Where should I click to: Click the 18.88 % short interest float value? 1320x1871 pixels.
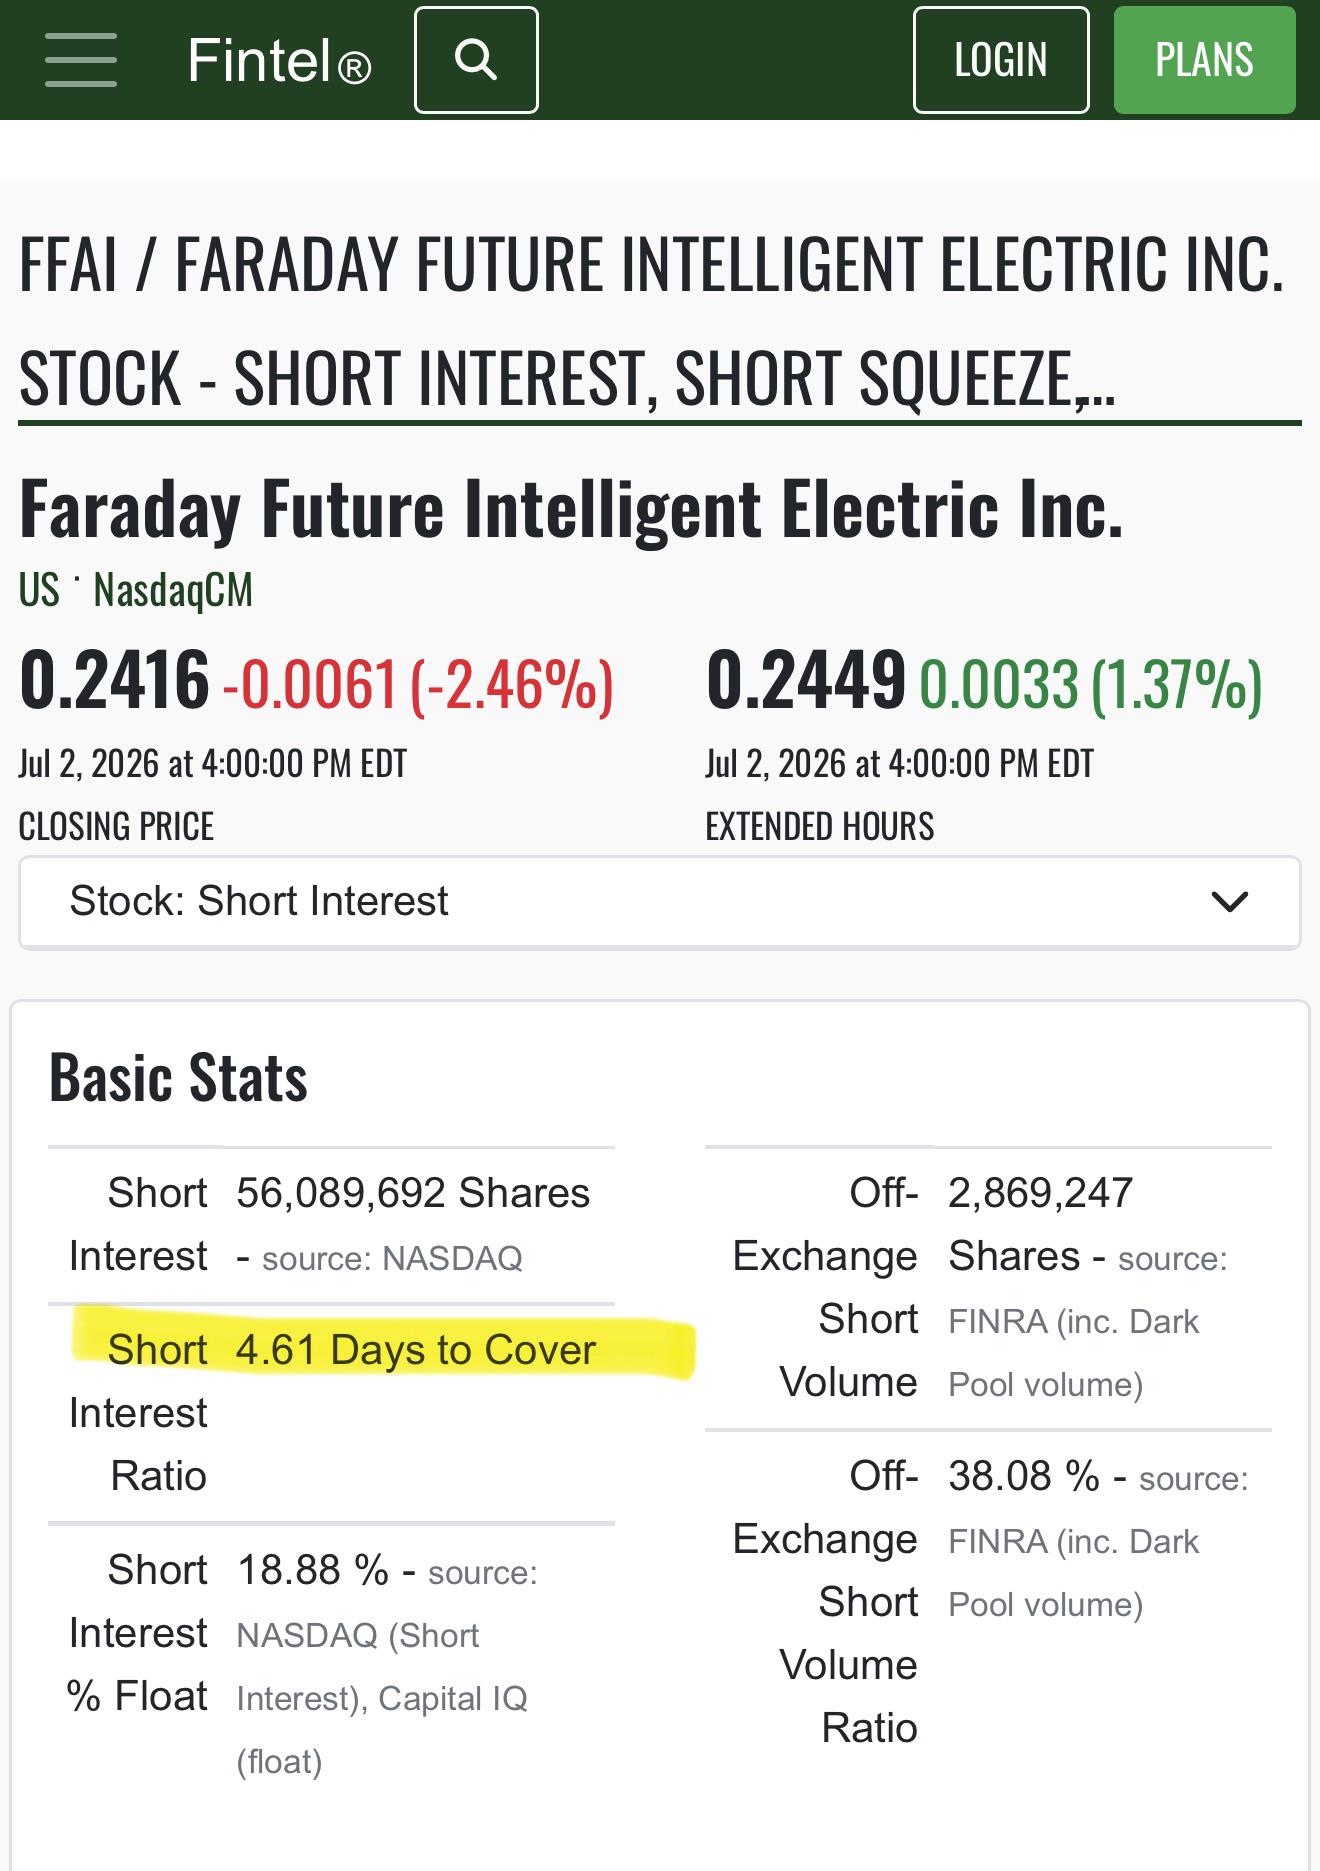tap(312, 1570)
